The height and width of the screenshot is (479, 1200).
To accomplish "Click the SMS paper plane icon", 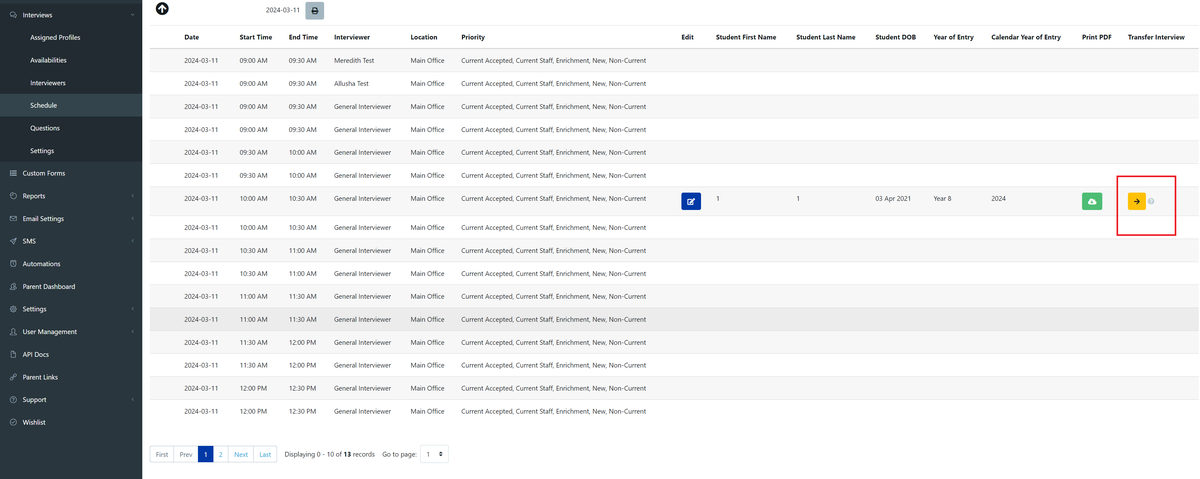I will point(13,241).
